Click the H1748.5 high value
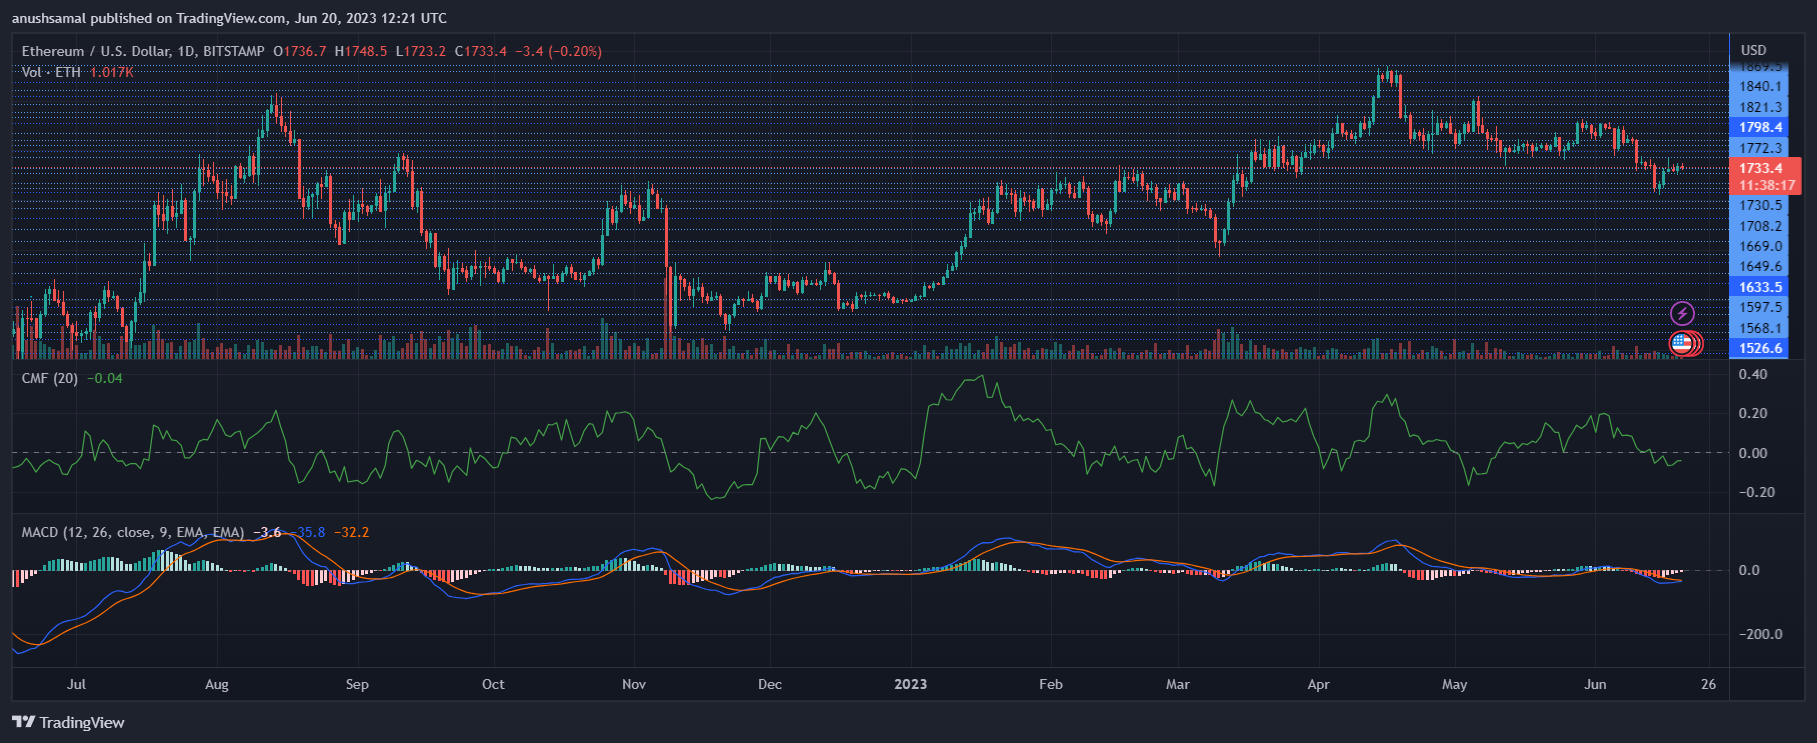Viewport: 1817px width, 743px height. pyautogui.click(x=361, y=51)
